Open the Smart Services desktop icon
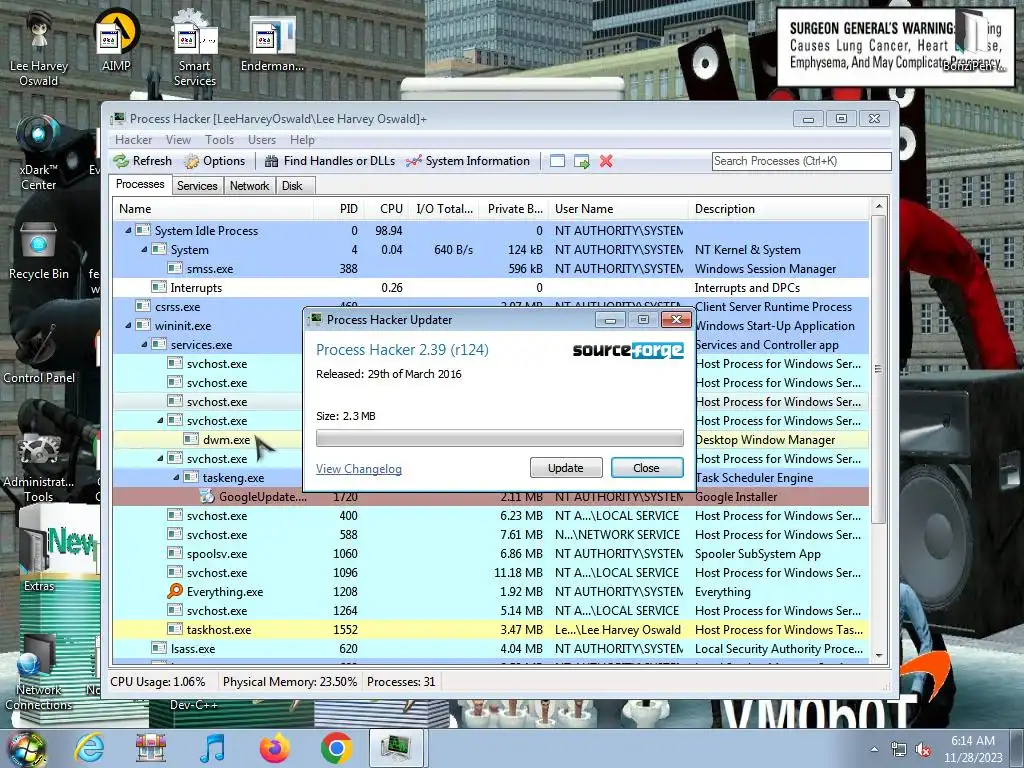The image size is (1024, 768). [195, 49]
